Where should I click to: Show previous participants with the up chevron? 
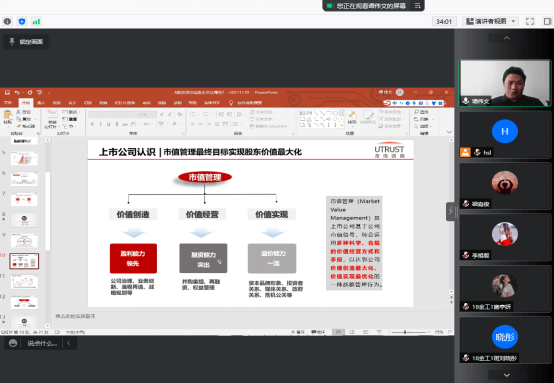[507, 38]
